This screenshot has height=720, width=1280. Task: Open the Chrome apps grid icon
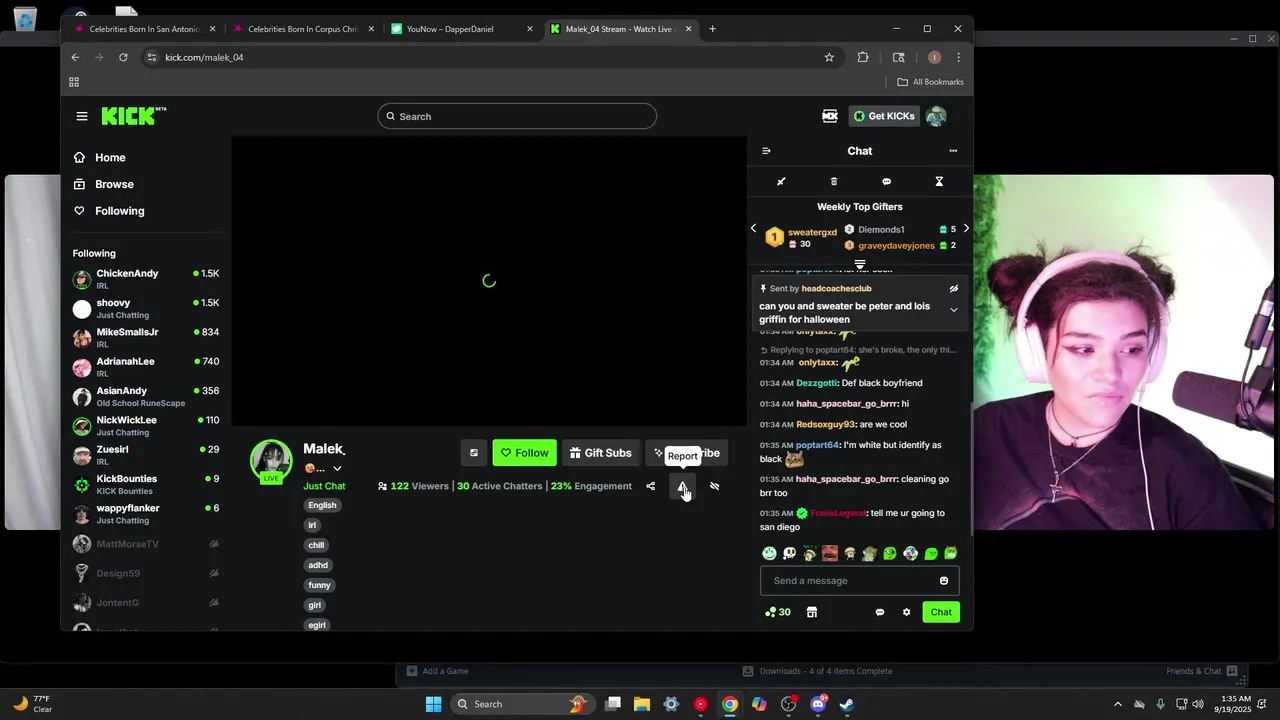74,82
